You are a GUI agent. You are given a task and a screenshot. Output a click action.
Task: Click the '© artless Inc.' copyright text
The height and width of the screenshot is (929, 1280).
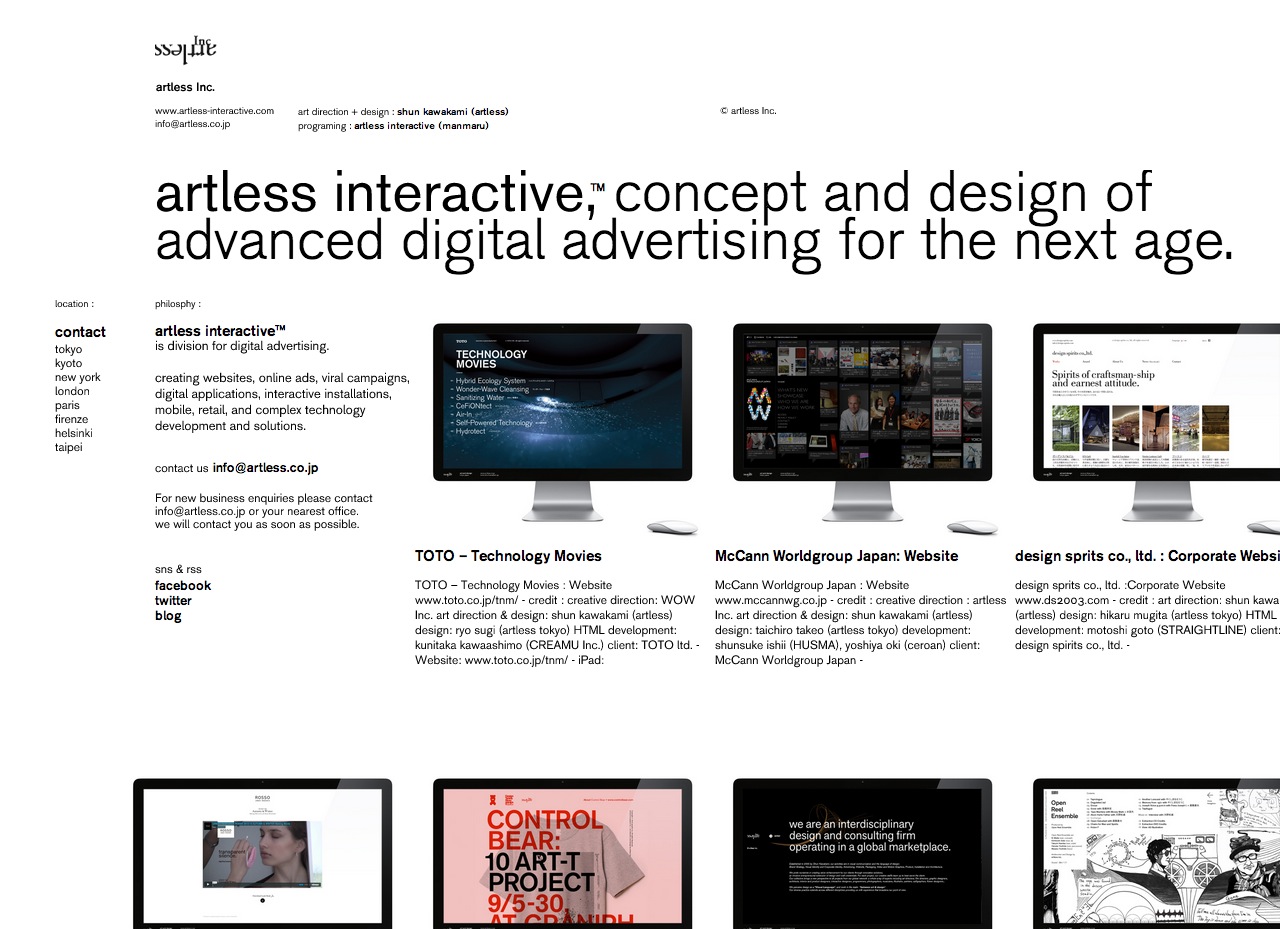tap(748, 111)
